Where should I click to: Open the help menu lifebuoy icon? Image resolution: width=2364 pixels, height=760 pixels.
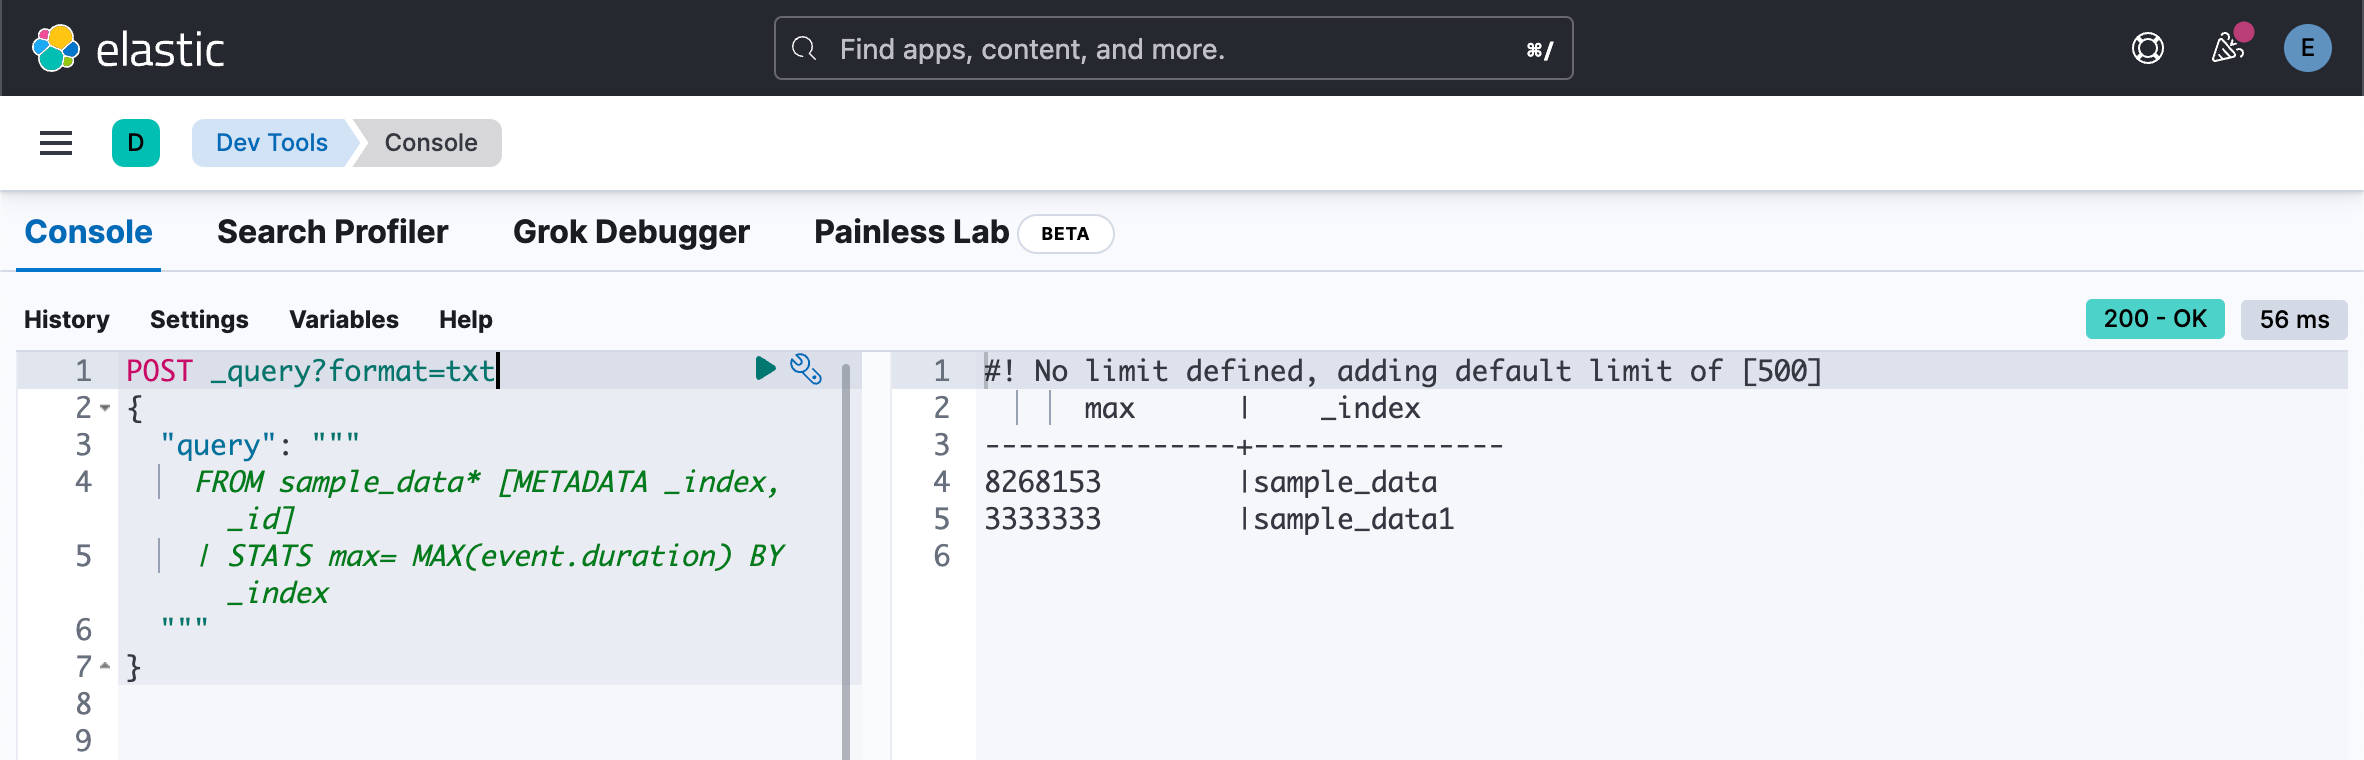(x=2147, y=48)
